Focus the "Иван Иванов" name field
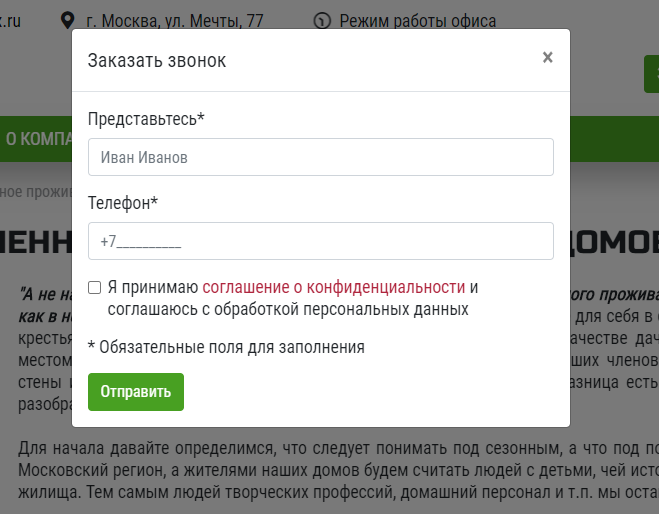Screen dimensions: 659x514 pos(320,157)
